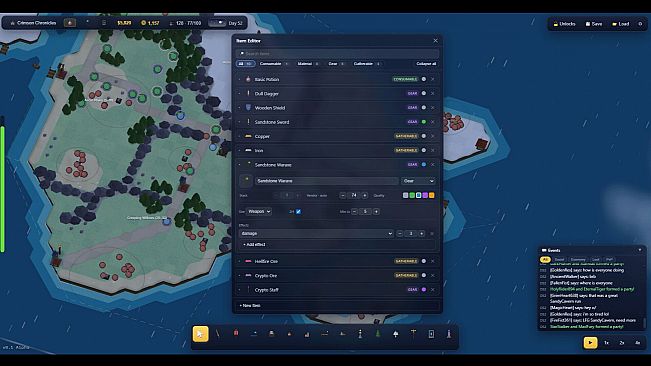Select the door/portal frame tool

coord(431,334)
